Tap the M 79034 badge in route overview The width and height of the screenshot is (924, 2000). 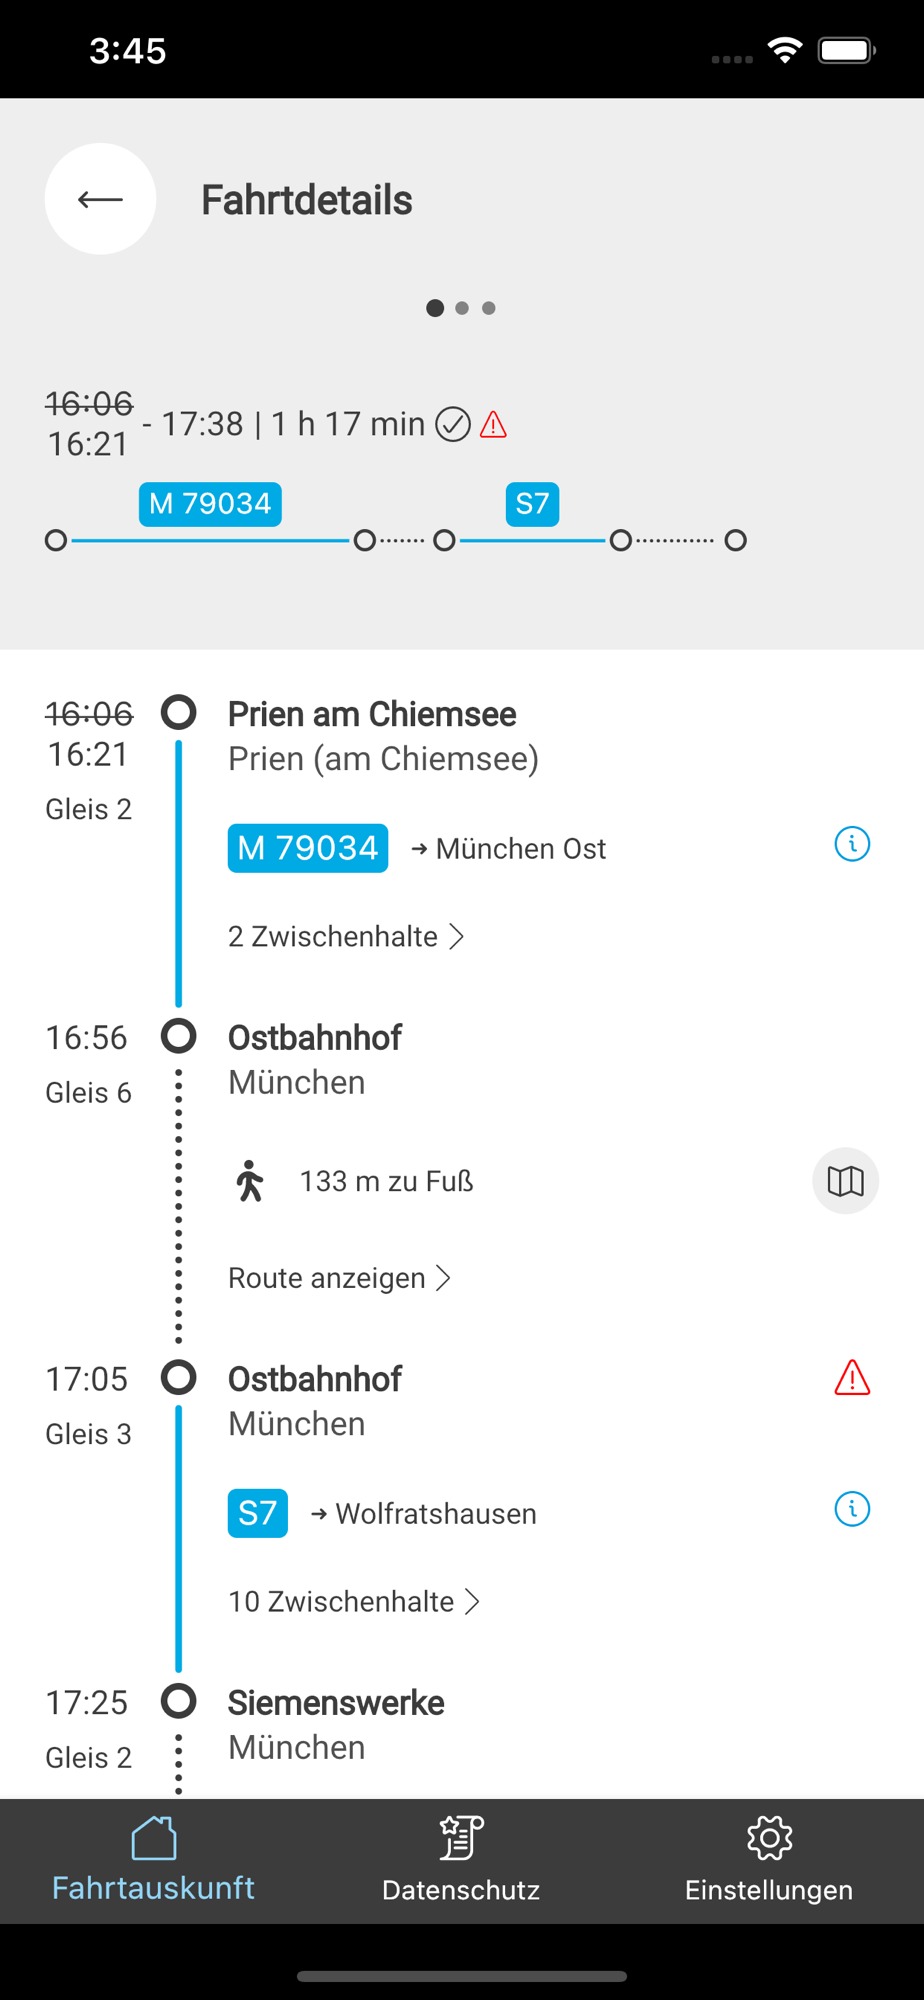(210, 504)
